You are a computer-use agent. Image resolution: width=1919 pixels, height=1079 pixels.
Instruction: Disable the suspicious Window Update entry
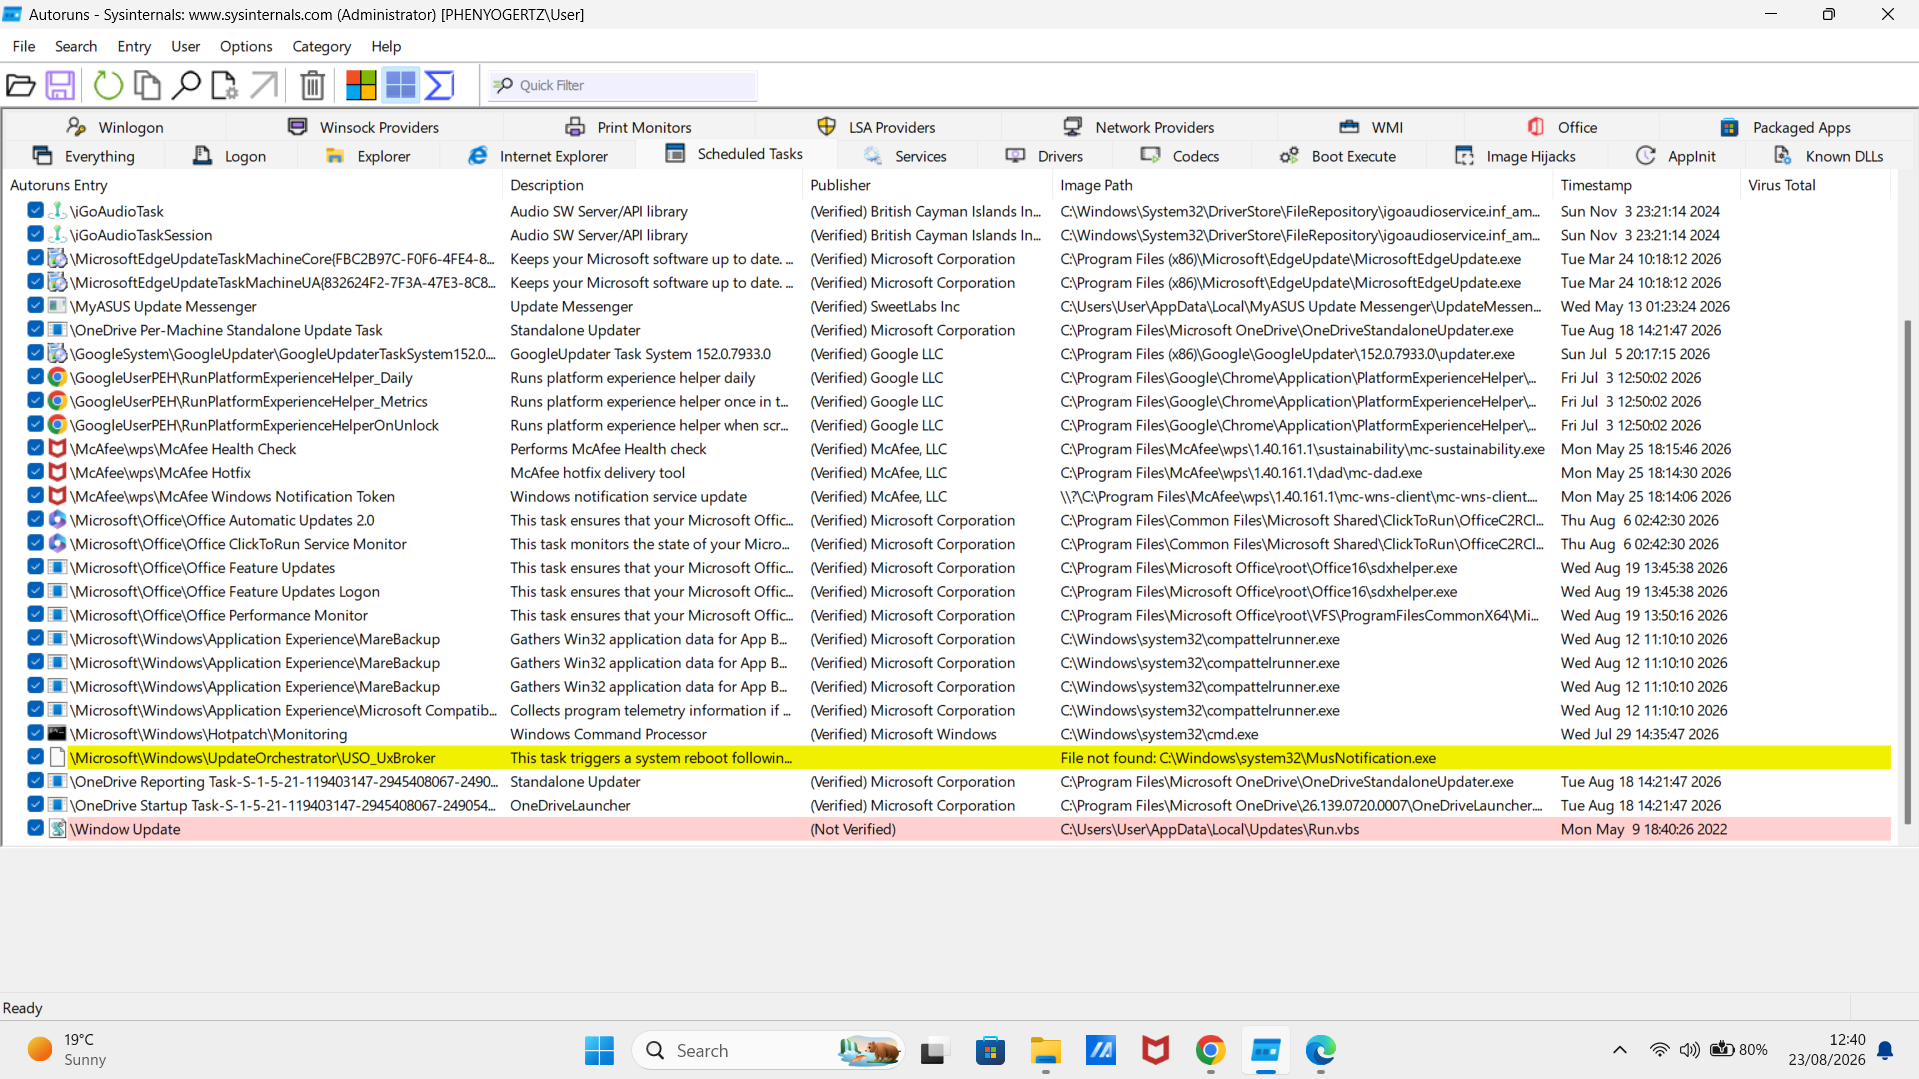(x=35, y=829)
